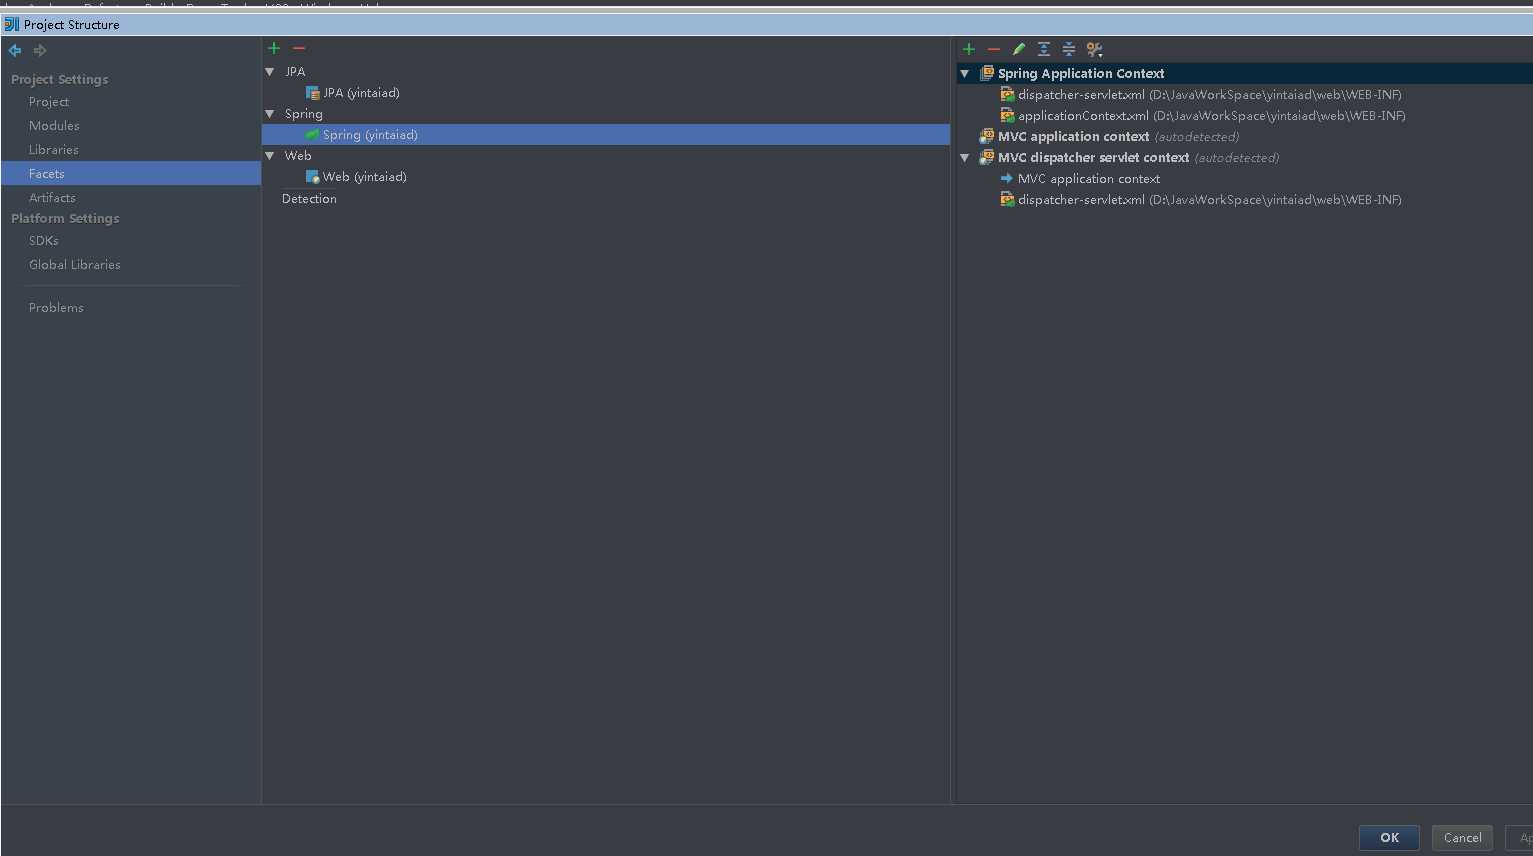Select Spring (yintaiad) facet row
Screen dimensions: 1533x856
(x=606, y=135)
